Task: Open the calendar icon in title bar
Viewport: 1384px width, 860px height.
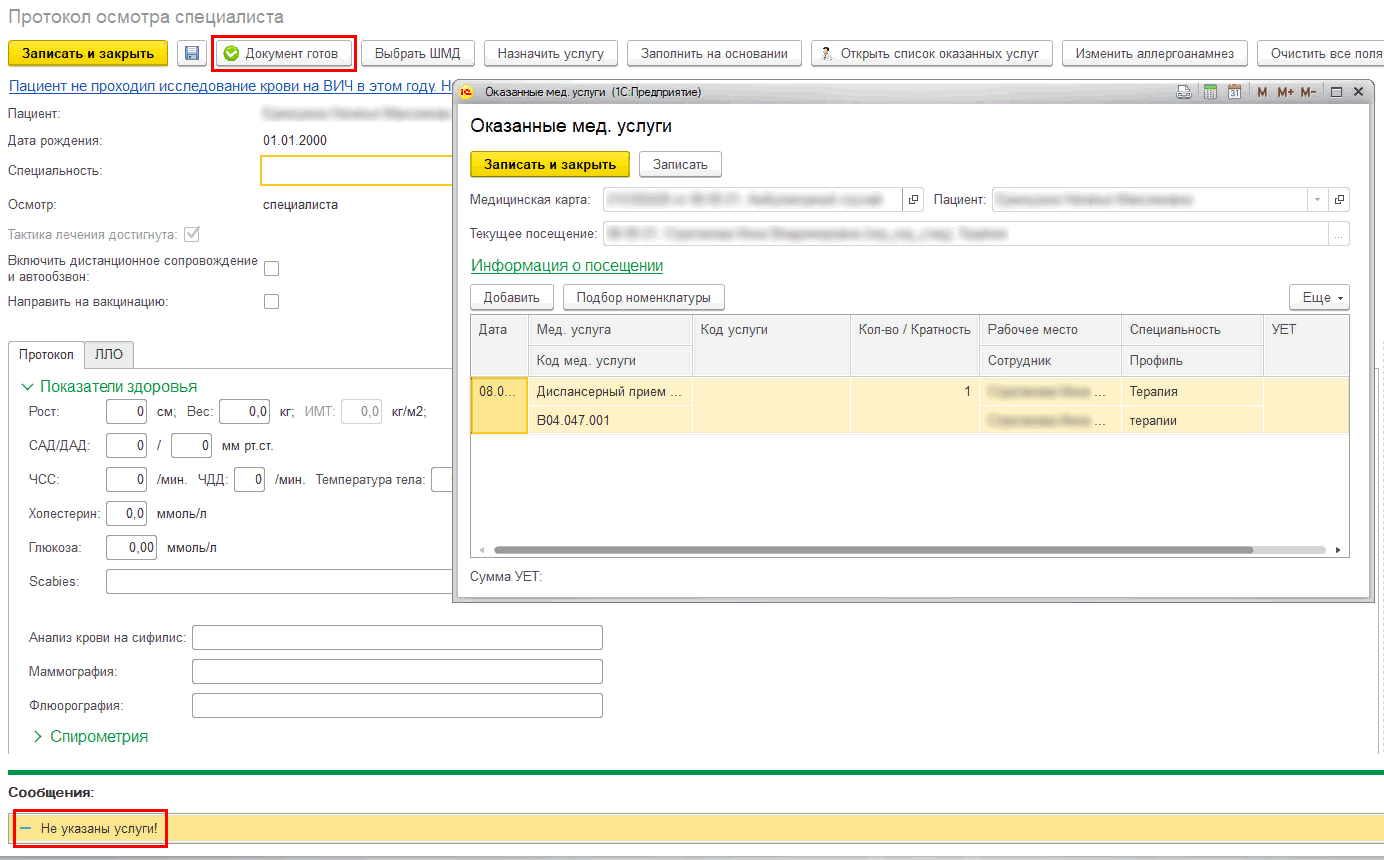Action: click(x=1234, y=92)
